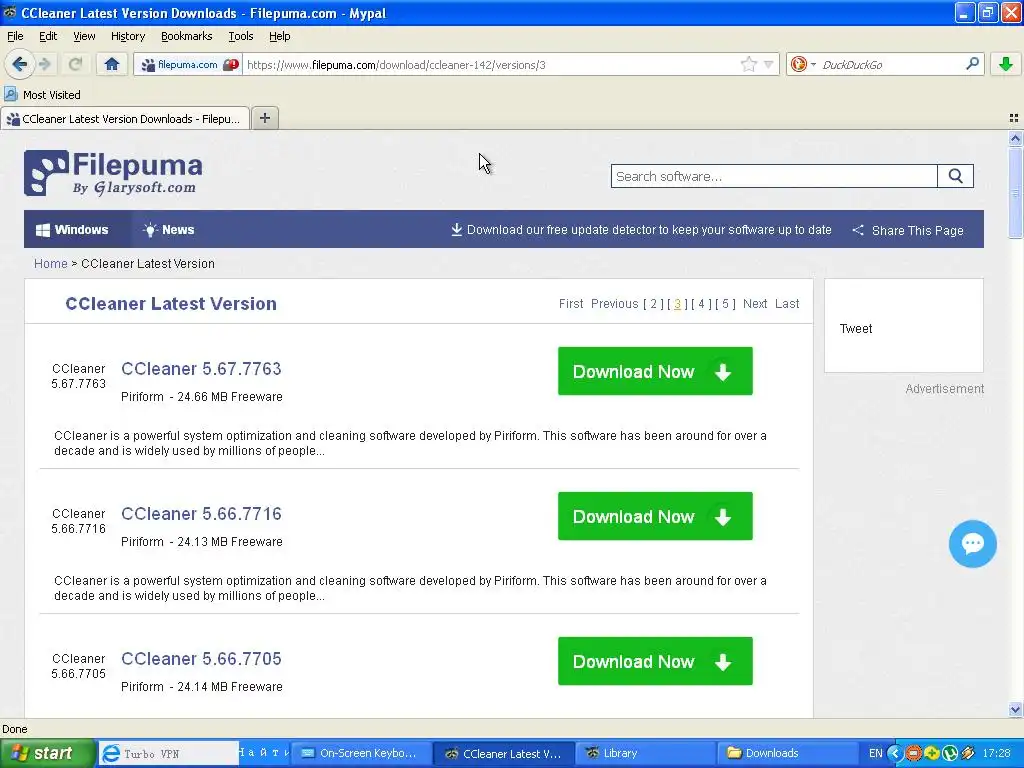Go to the Home page icon
The image size is (1024, 768).
112,65
